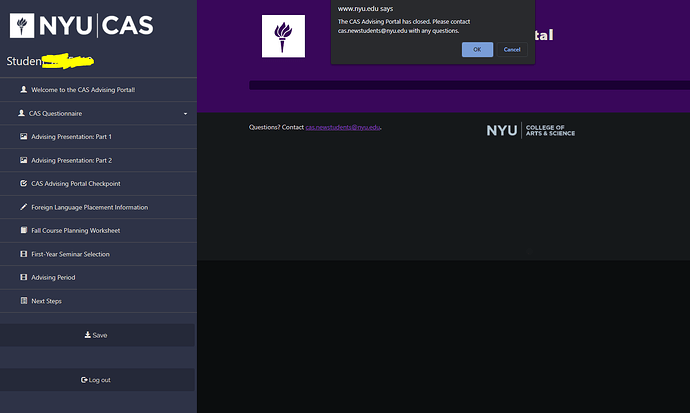The width and height of the screenshot is (690, 413).
Task: Open the Advising Period section
Action: pyautogui.click(x=99, y=278)
